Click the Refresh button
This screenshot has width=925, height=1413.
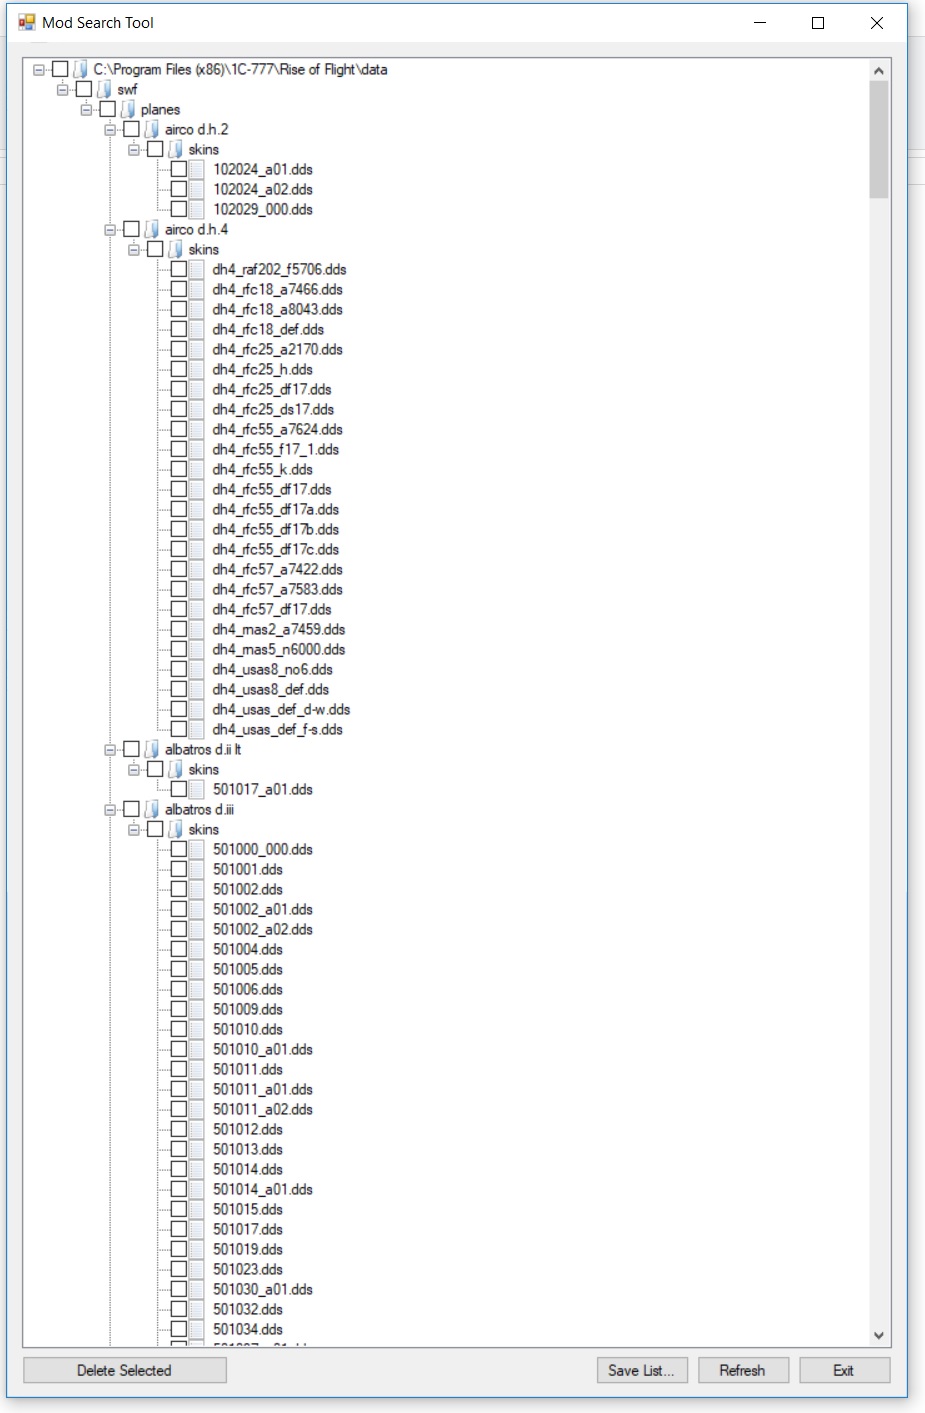coord(742,1370)
